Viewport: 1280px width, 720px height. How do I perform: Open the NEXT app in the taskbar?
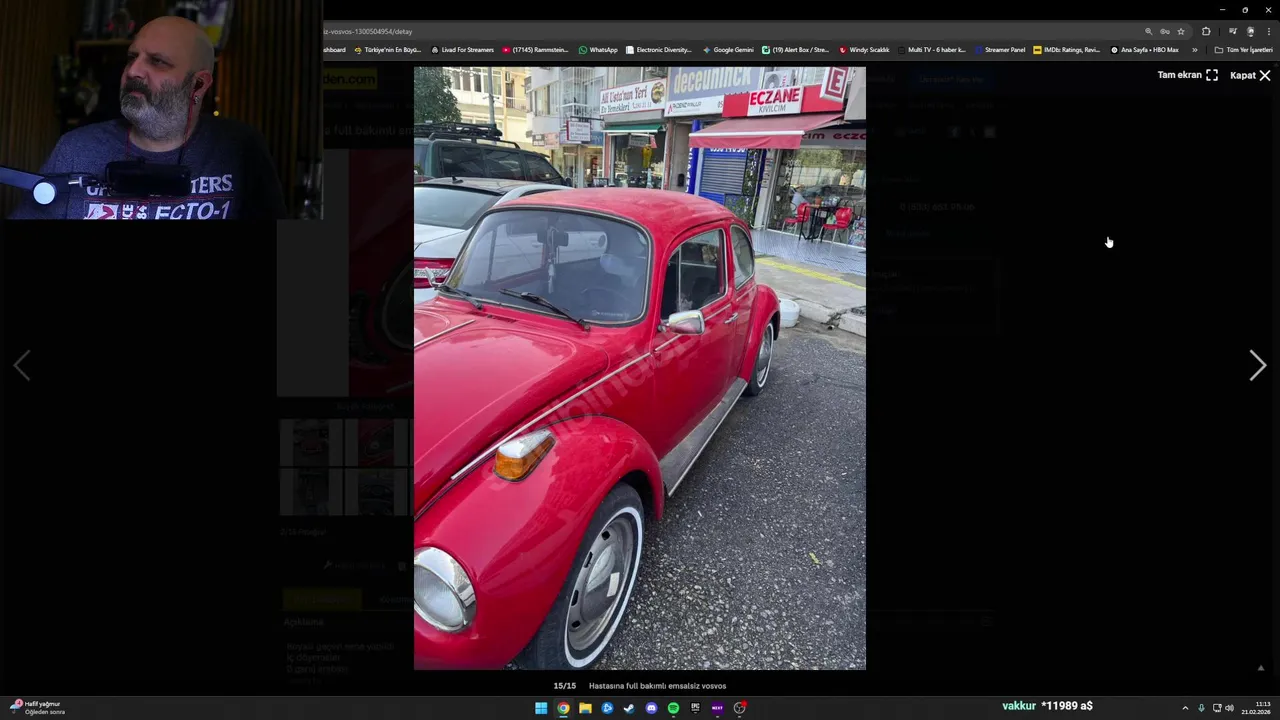[x=717, y=708]
